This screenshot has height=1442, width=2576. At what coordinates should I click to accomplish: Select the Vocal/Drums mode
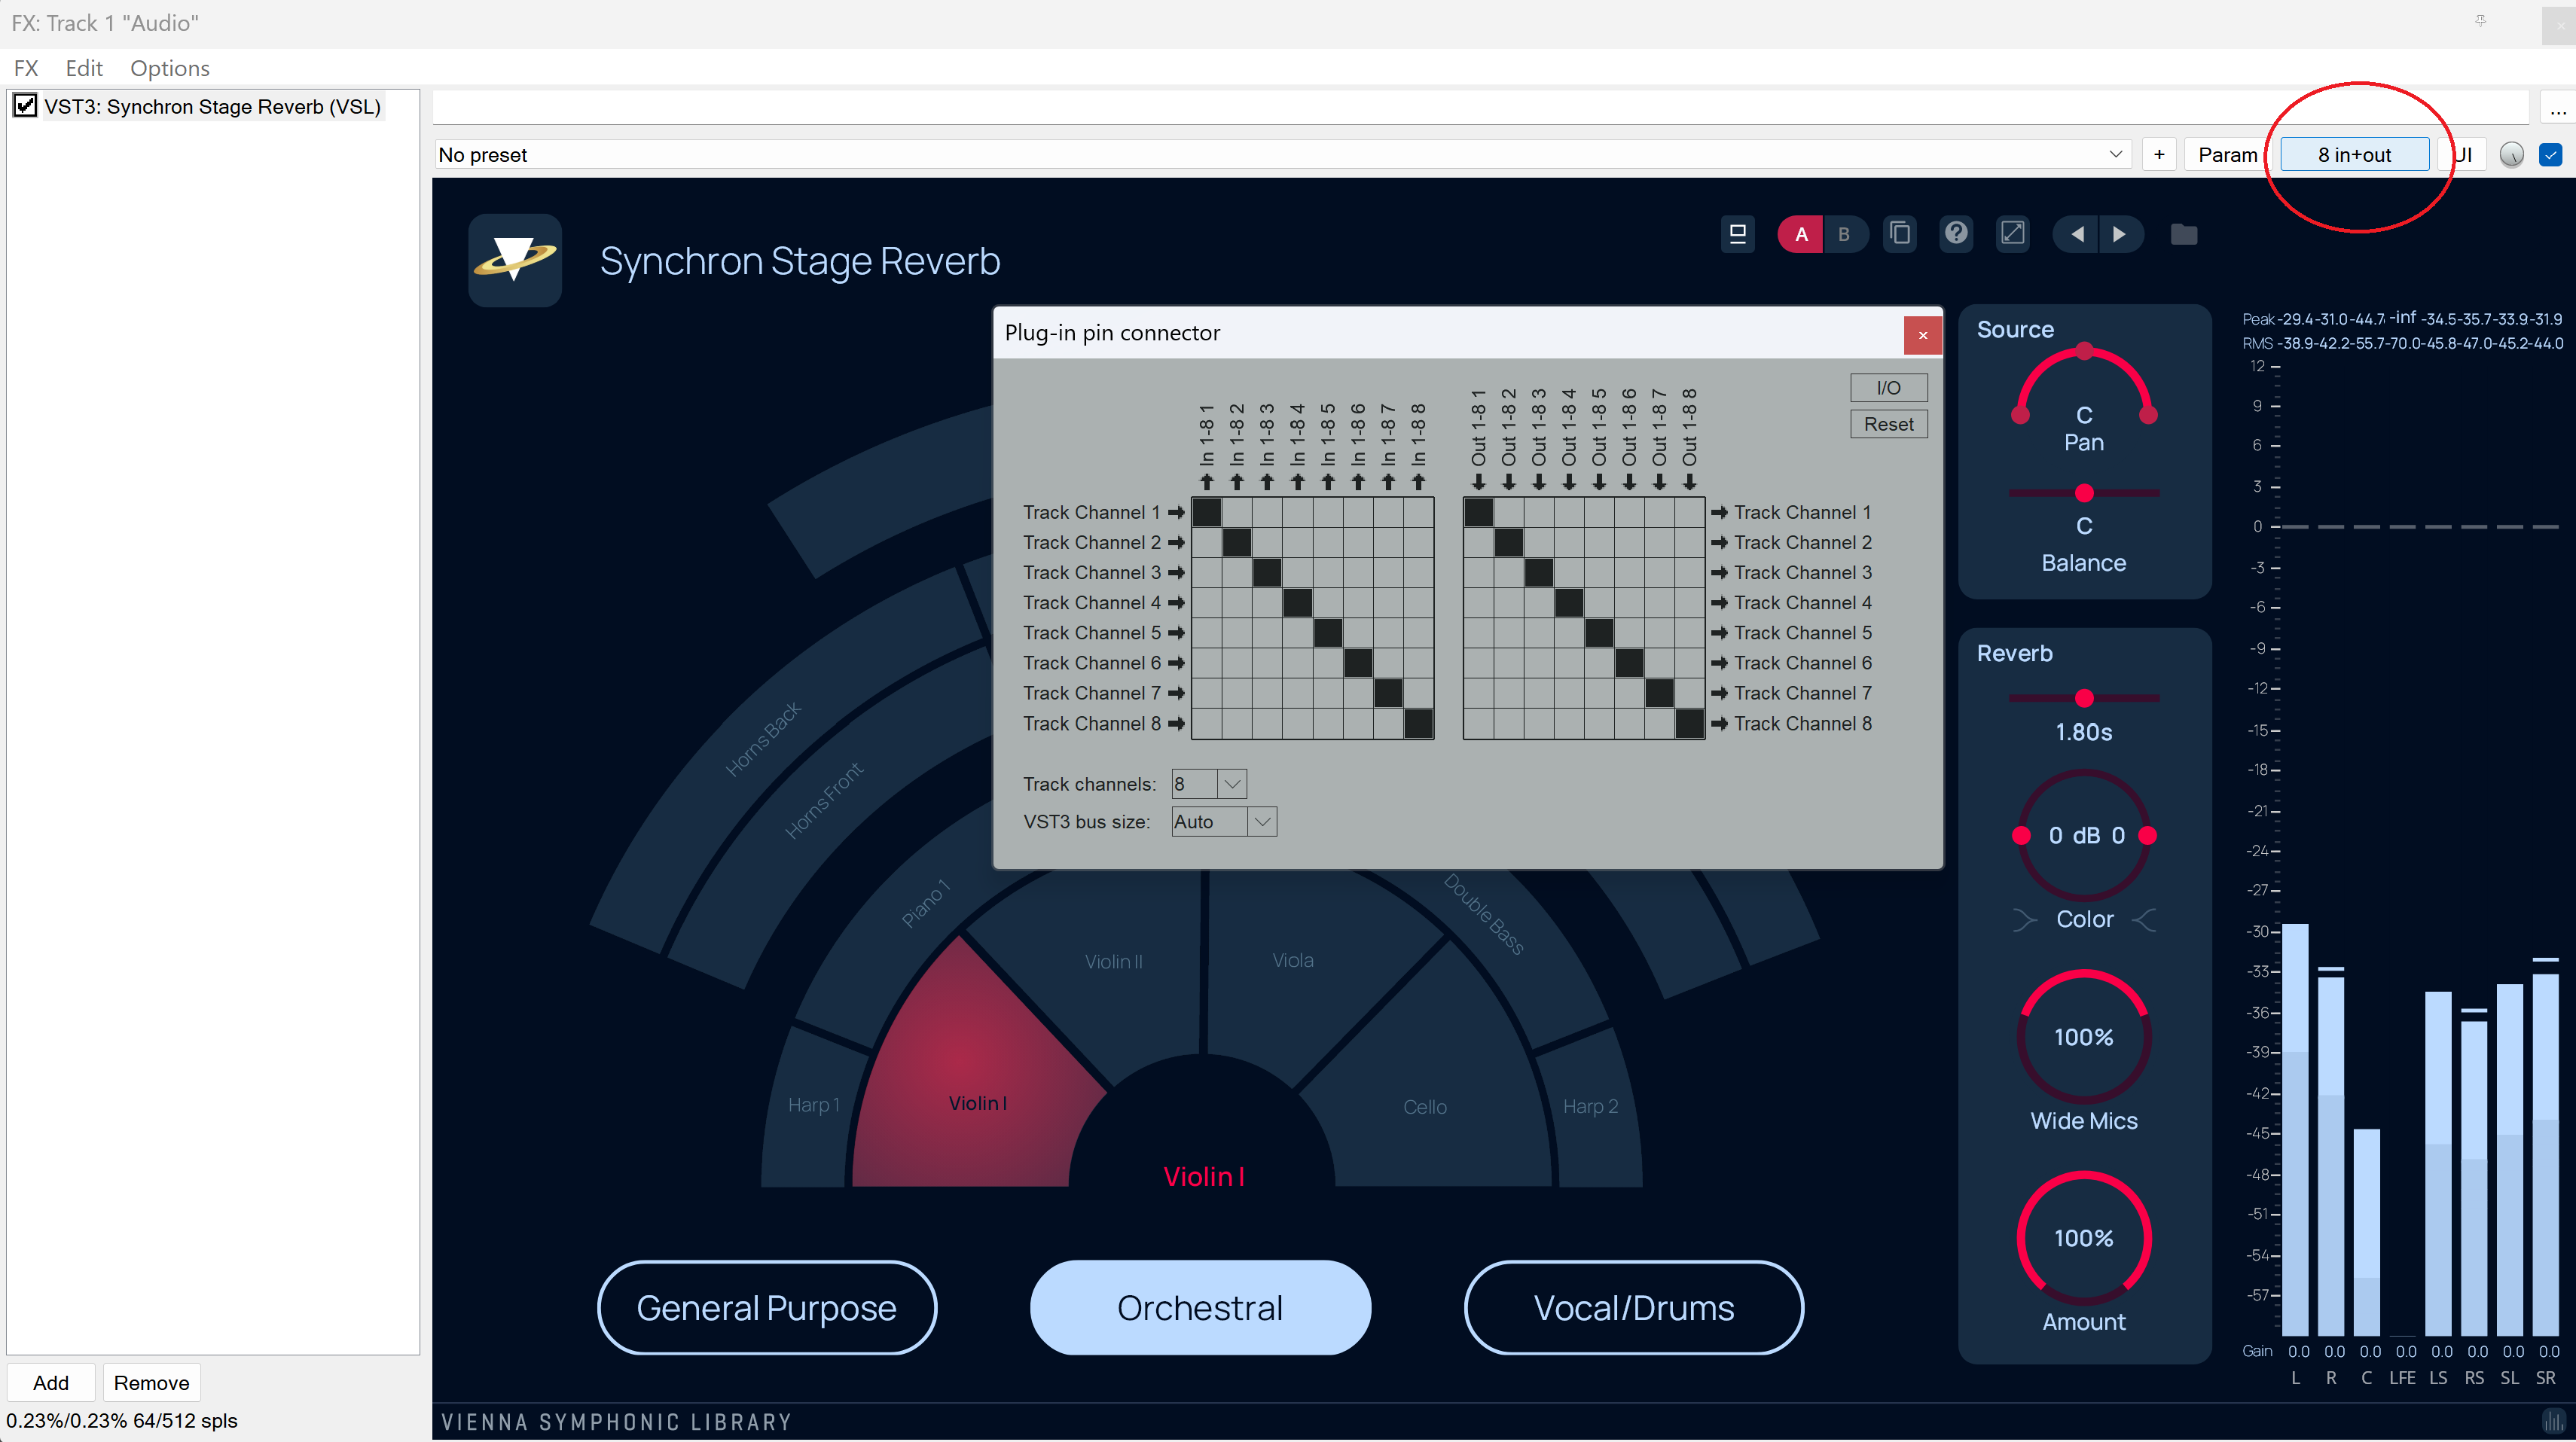1634,1307
